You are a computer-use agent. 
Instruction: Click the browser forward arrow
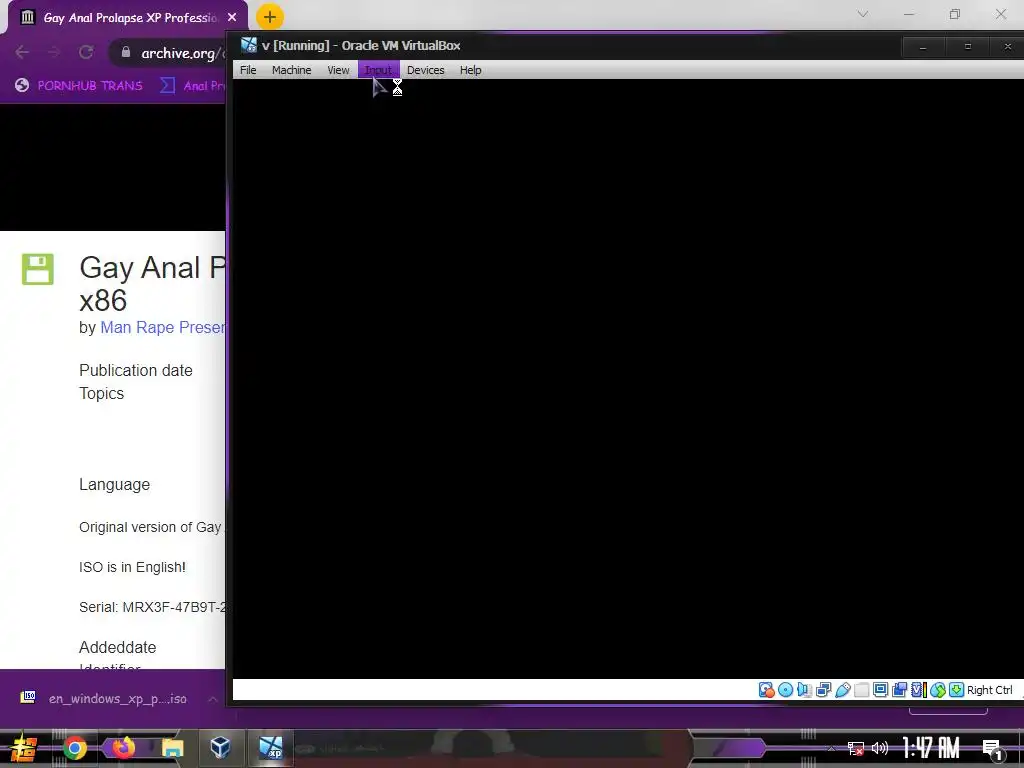[54, 52]
